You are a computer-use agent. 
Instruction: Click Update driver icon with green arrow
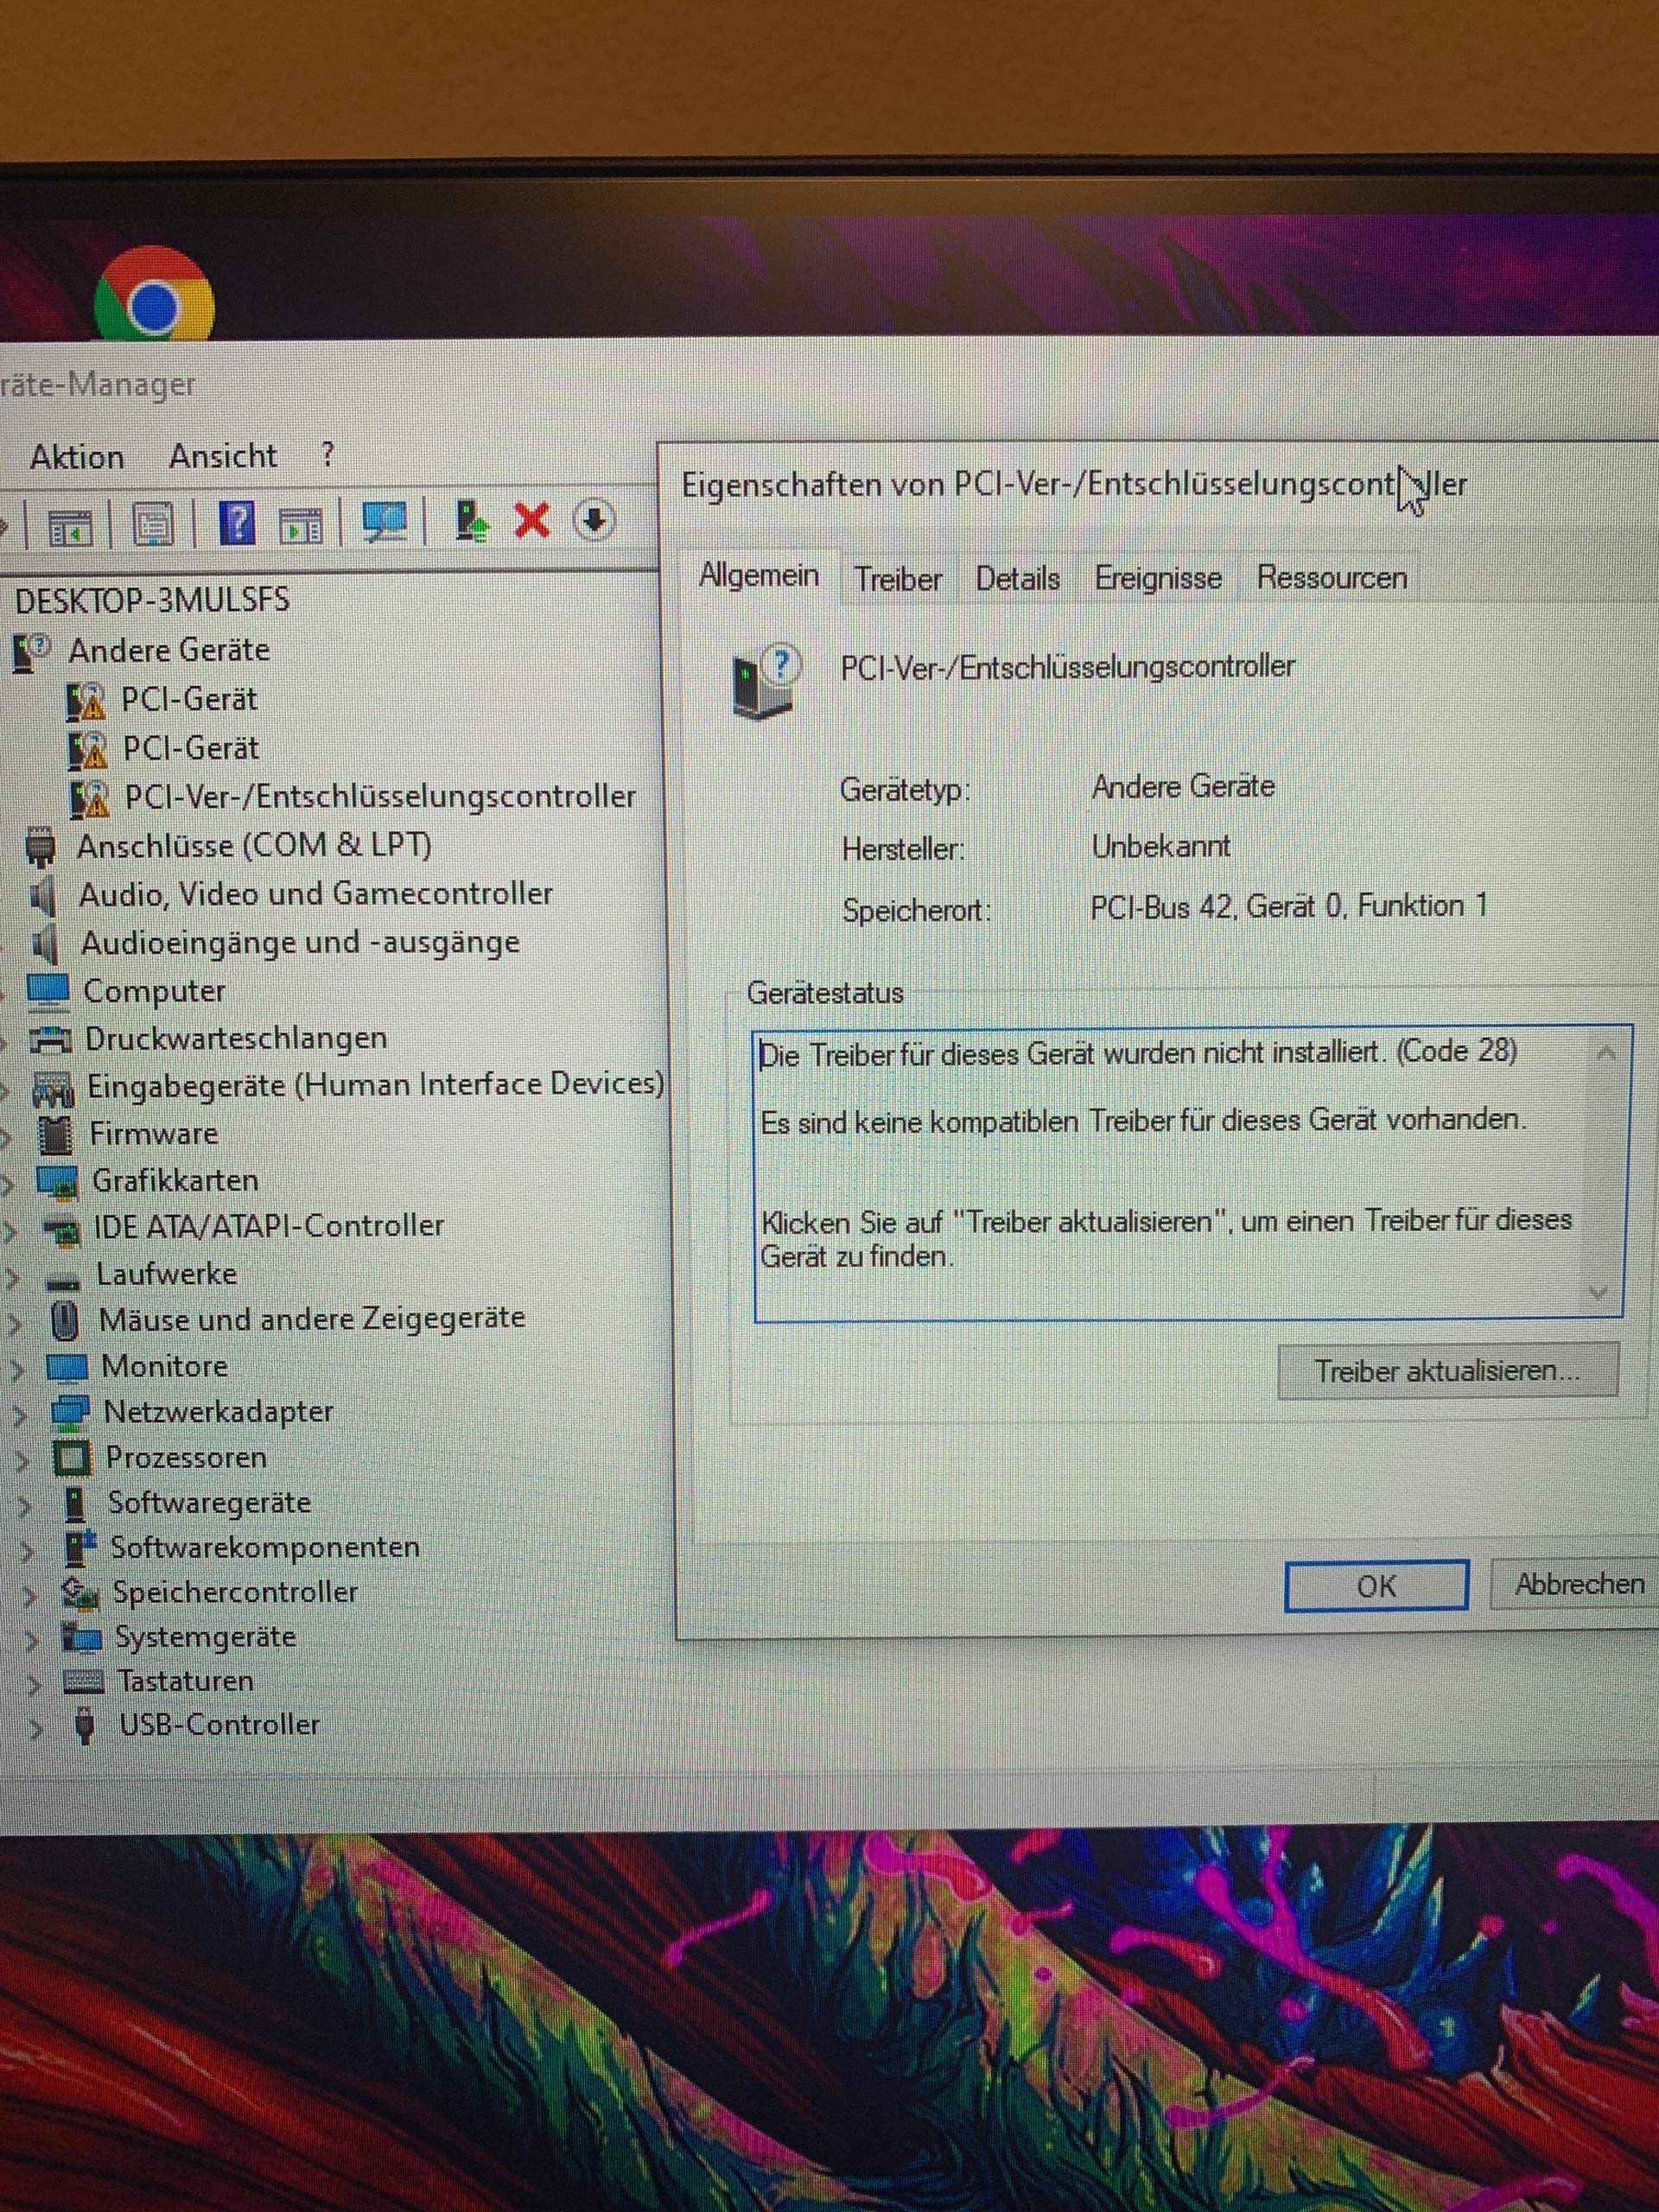[x=471, y=521]
